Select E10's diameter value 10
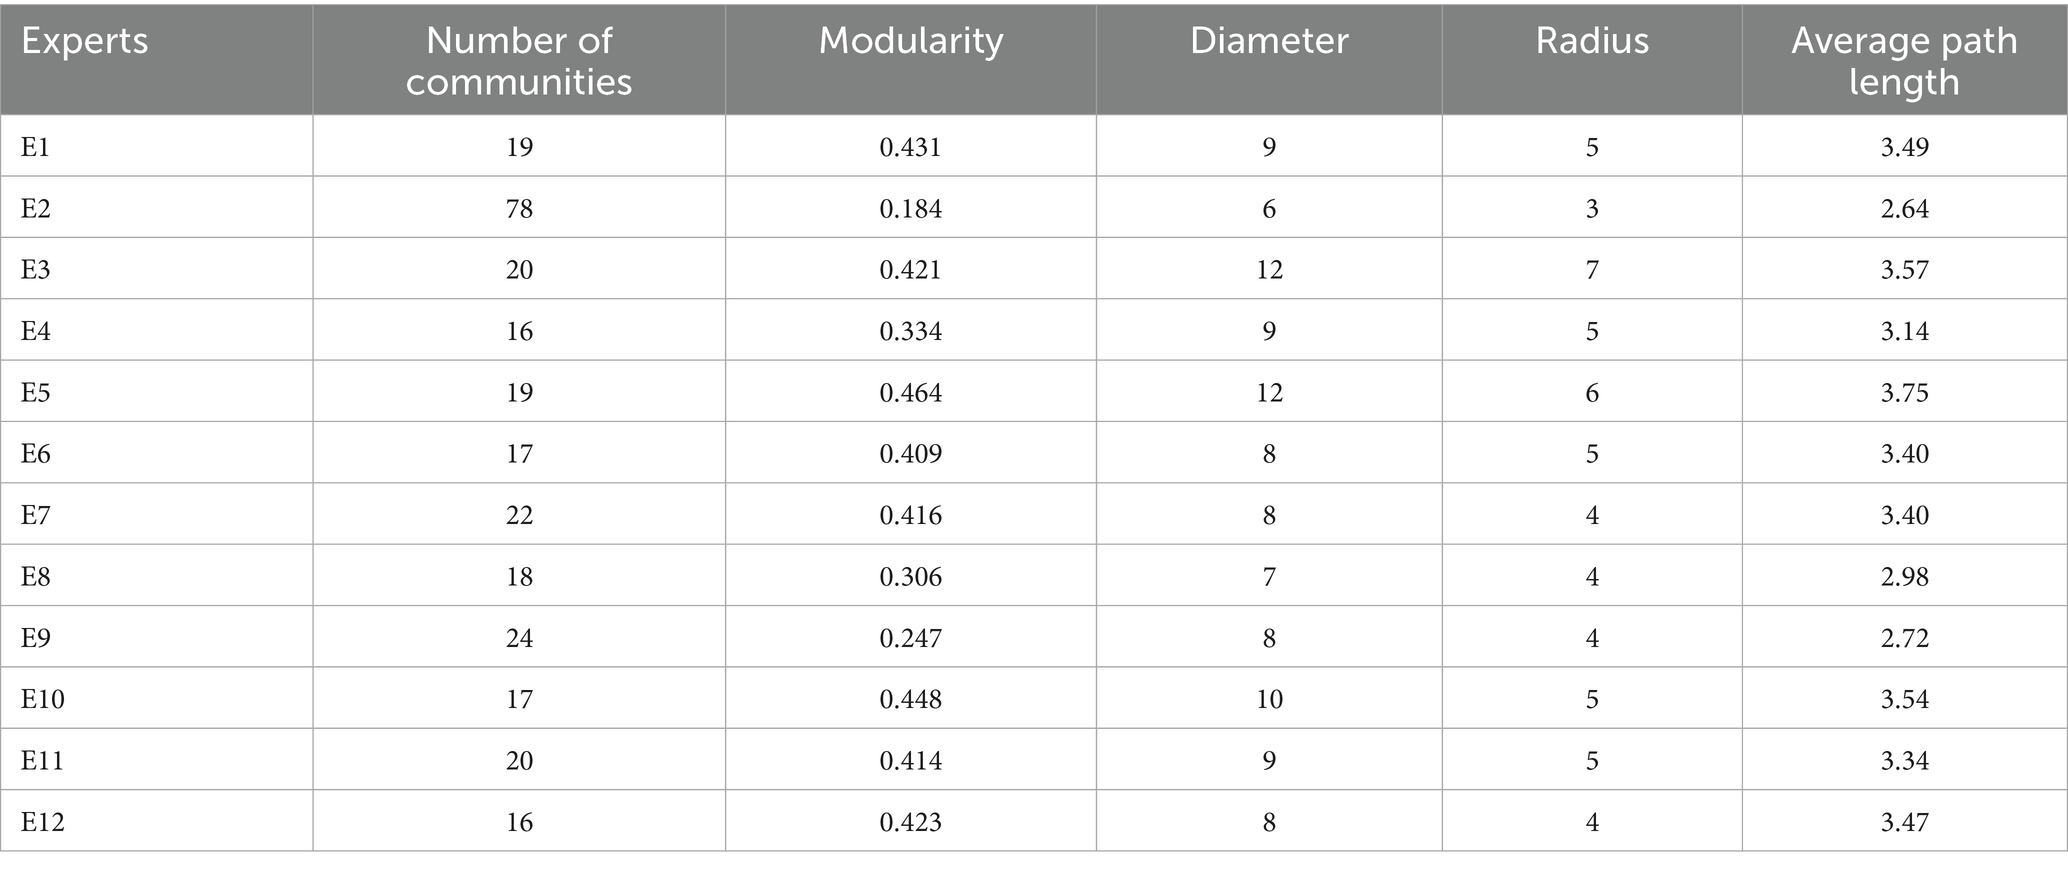This screenshot has width=2068, height=869. 1269,699
